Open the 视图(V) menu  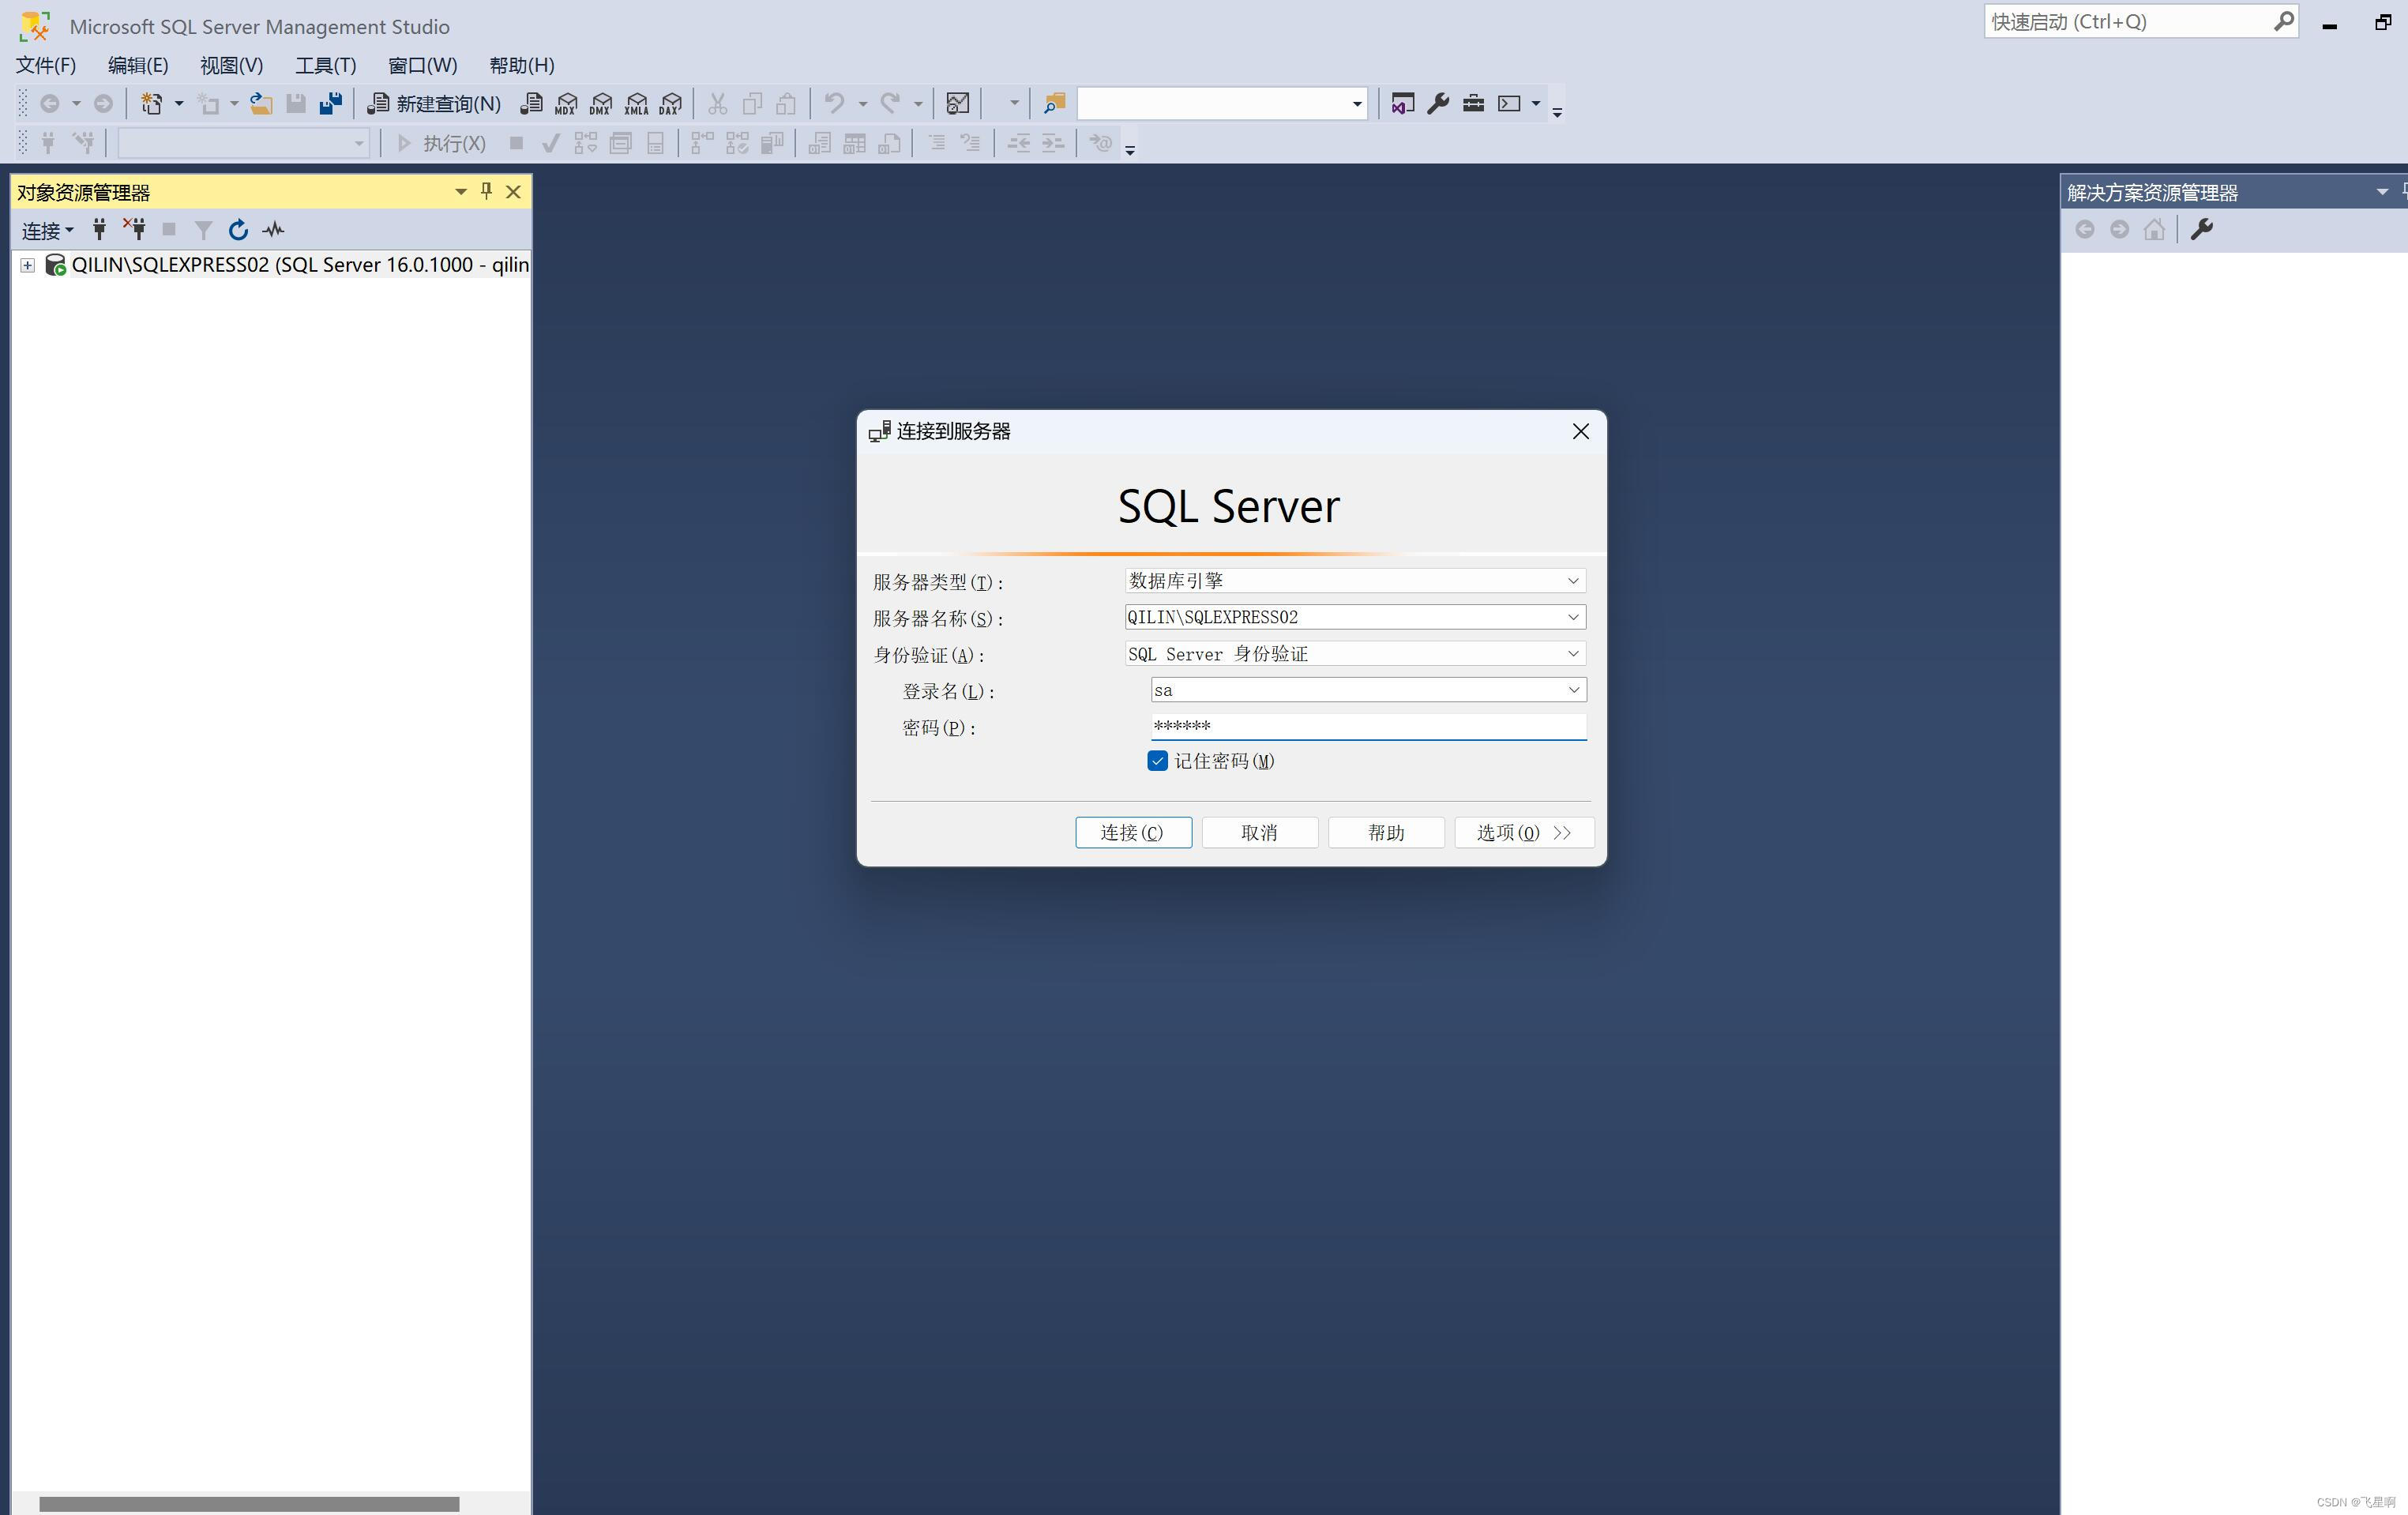(231, 65)
